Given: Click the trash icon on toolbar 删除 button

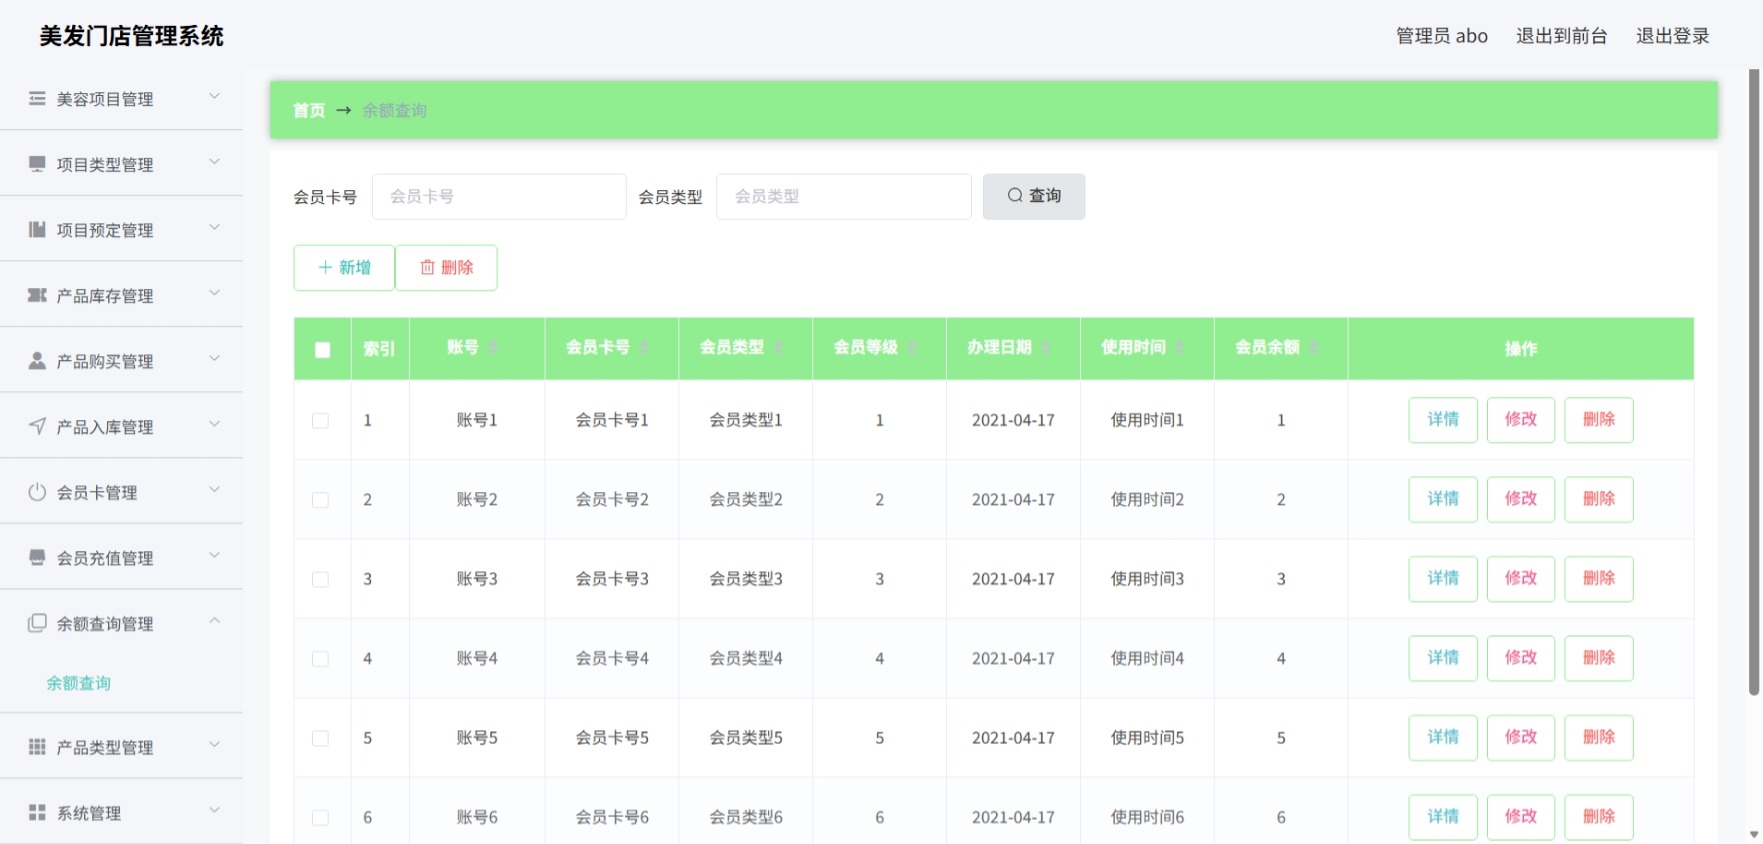Looking at the screenshot, I should coord(427,267).
